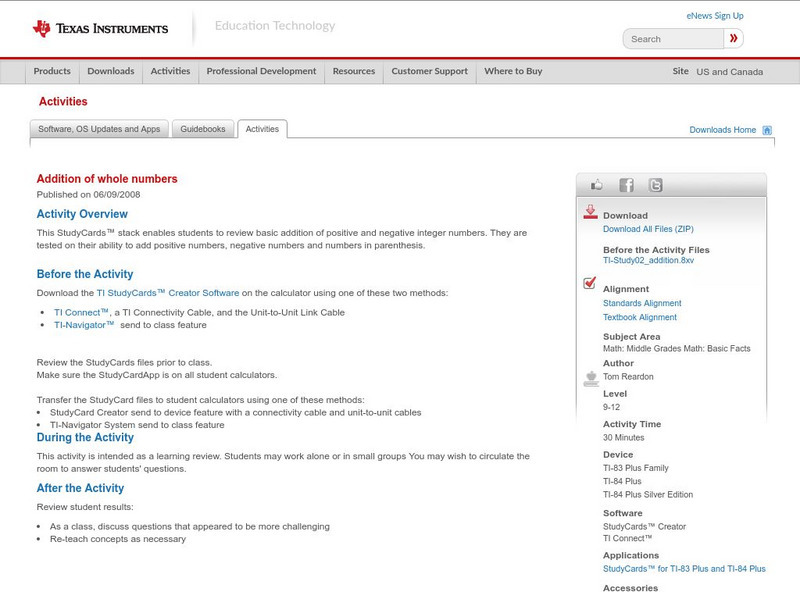Click the eNews Sign Up link
This screenshot has width=800, height=592.
click(715, 16)
